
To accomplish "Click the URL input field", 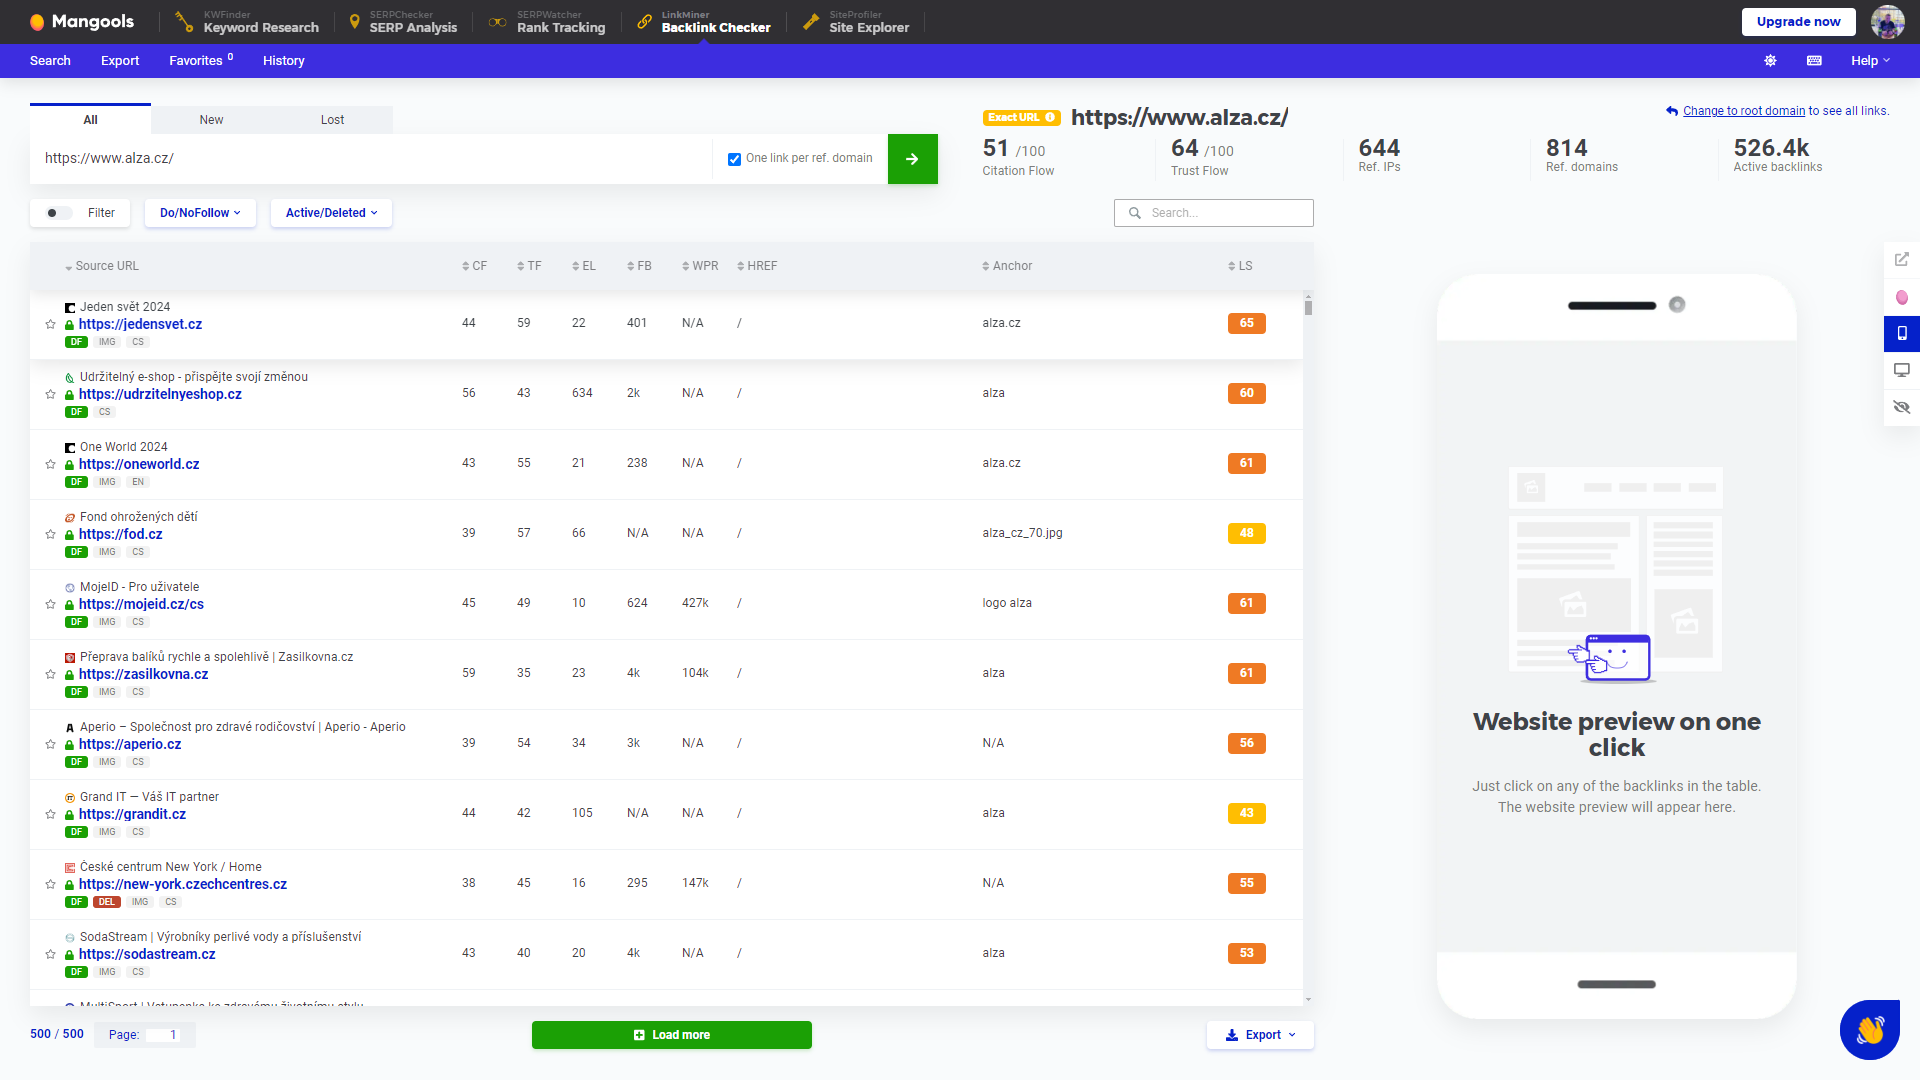I will (371, 159).
